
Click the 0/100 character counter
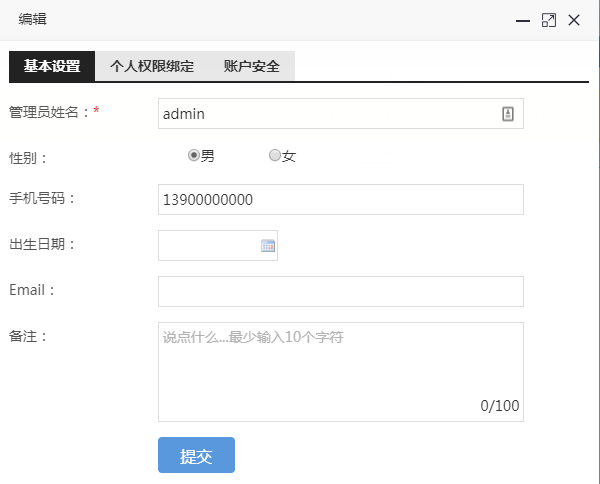tap(500, 406)
